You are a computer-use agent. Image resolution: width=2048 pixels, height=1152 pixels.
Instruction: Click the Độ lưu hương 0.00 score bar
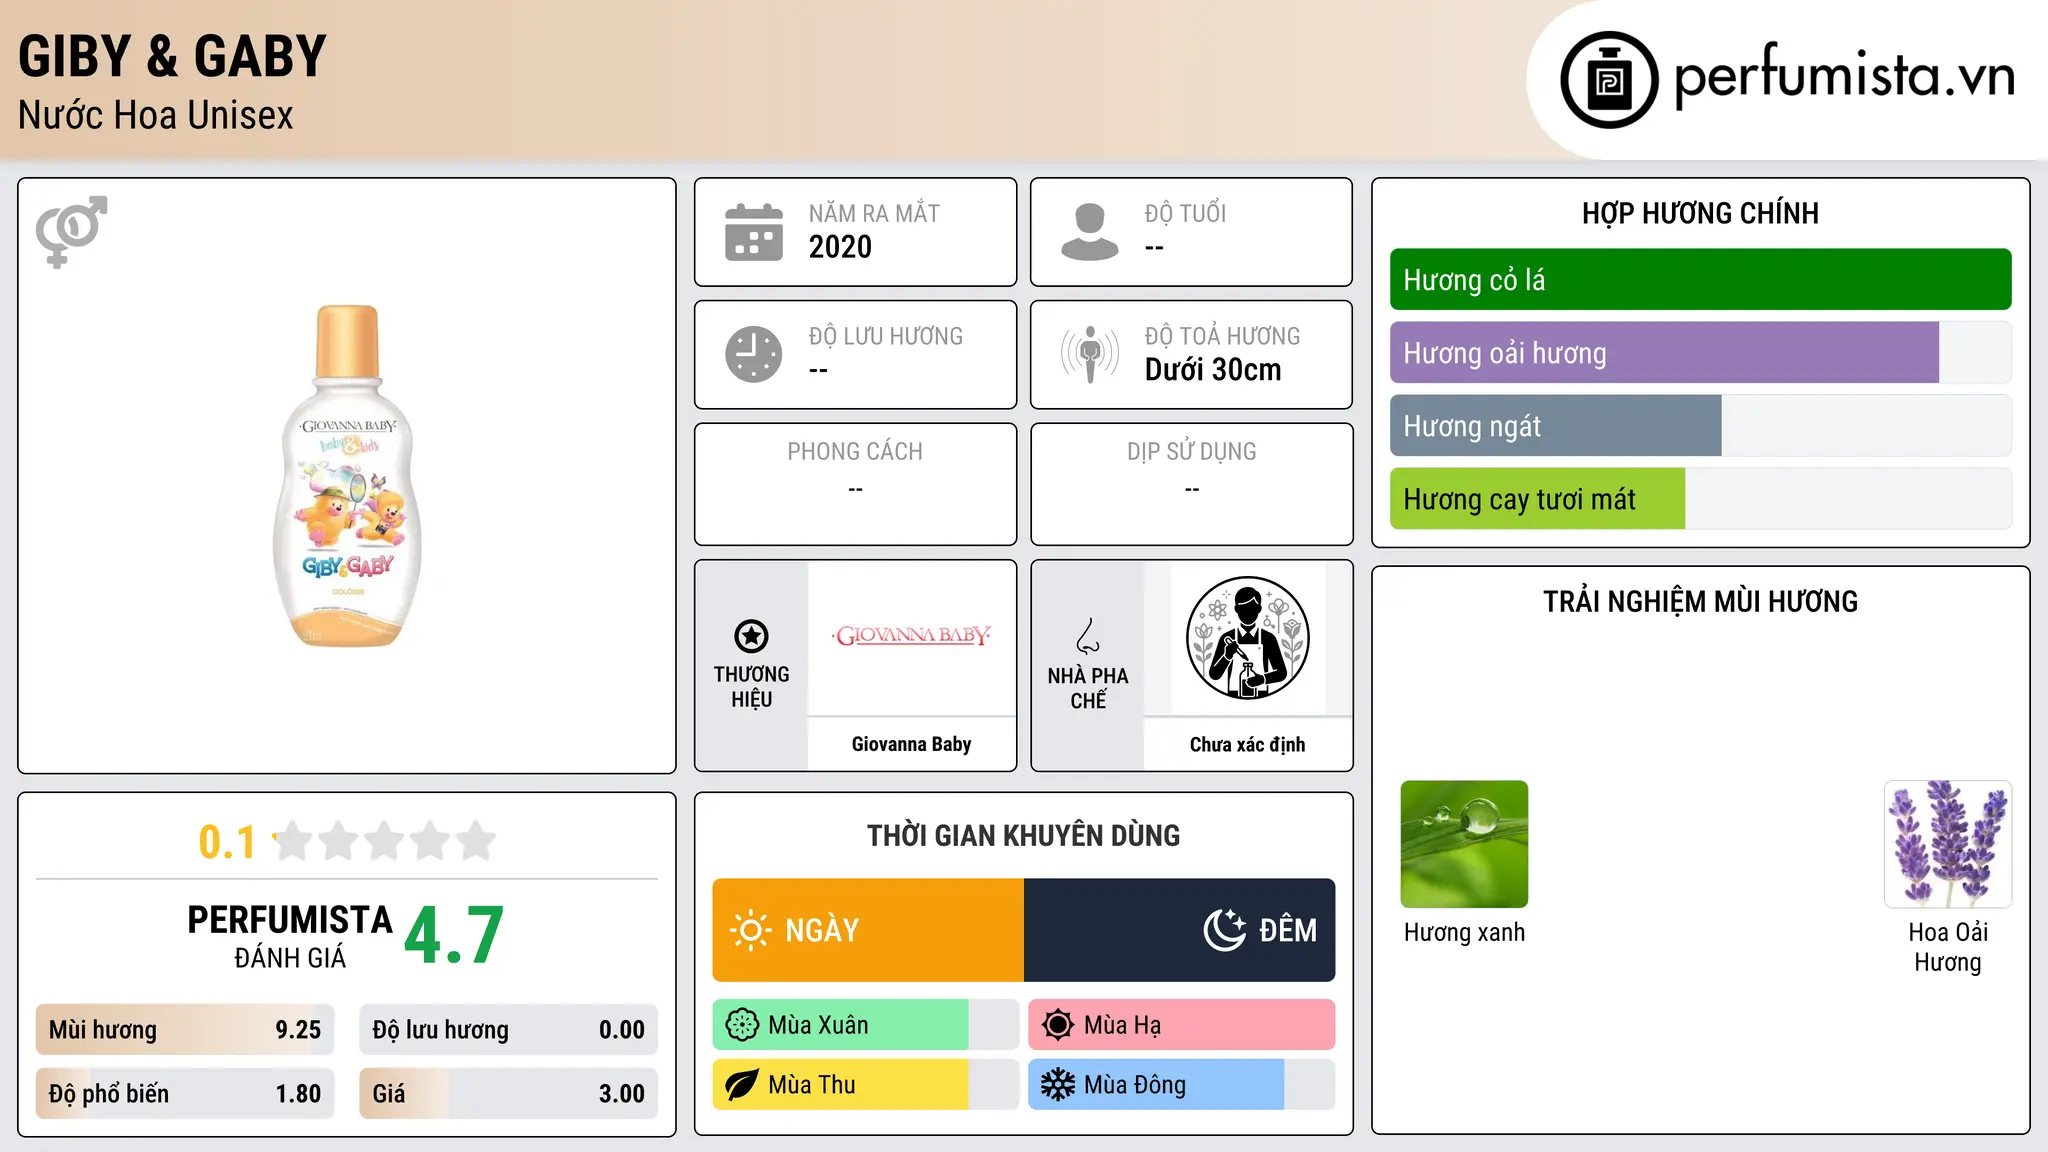(x=509, y=1030)
